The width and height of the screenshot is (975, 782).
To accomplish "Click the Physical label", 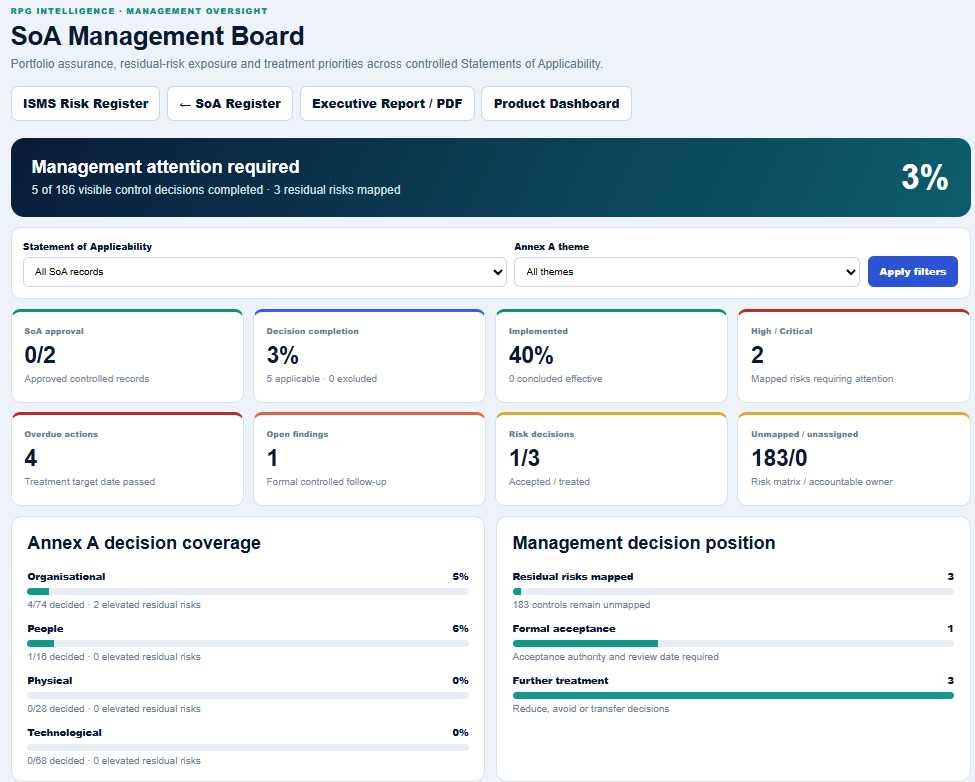I will (50, 681).
